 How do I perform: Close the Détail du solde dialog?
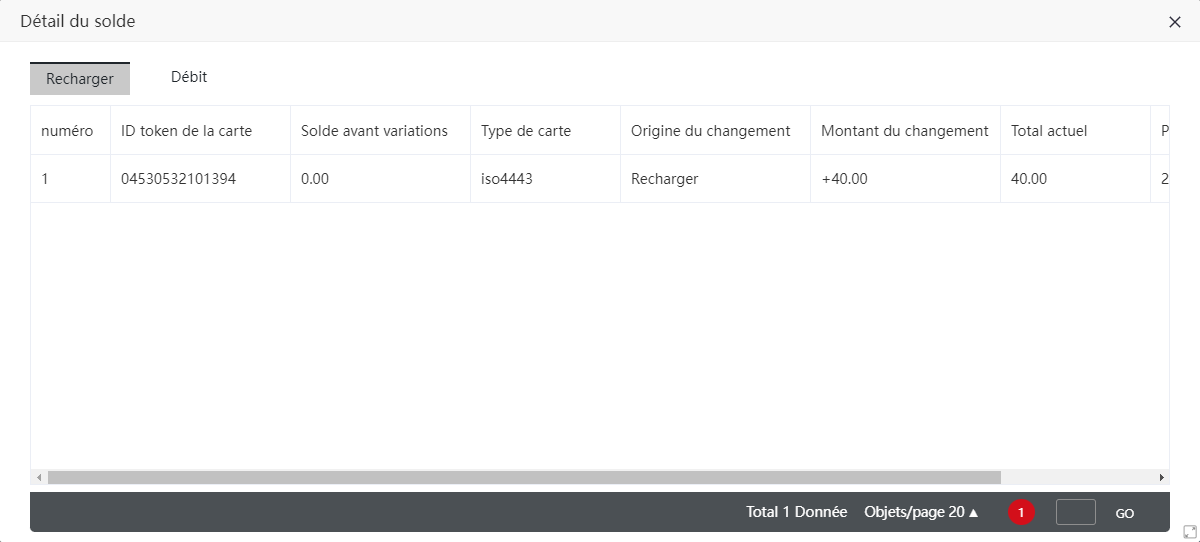(x=1175, y=22)
